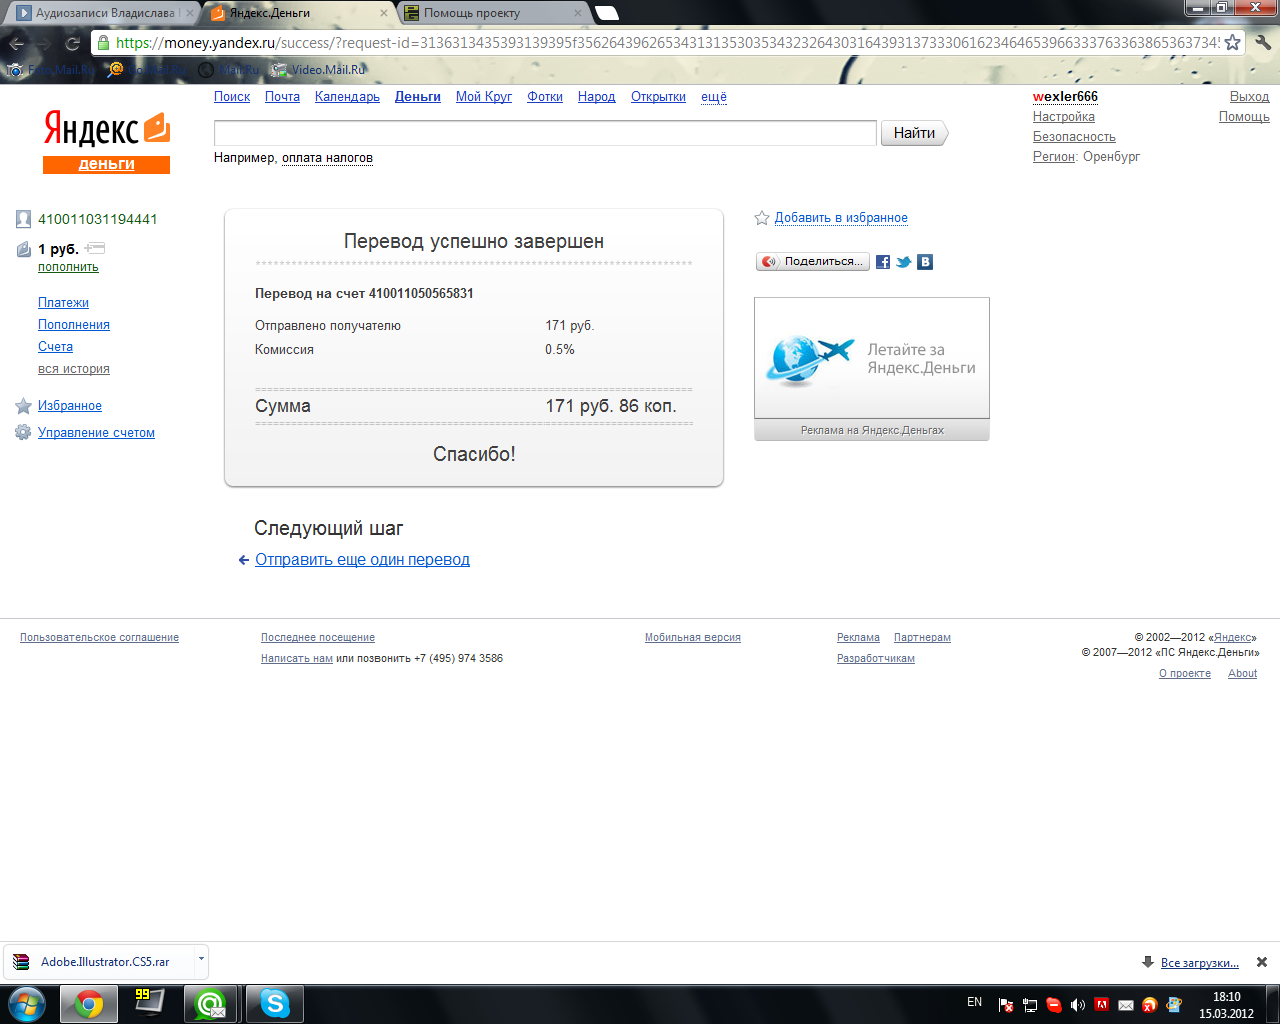
Task: Click the envelope mail tray icon
Action: (1125, 1005)
